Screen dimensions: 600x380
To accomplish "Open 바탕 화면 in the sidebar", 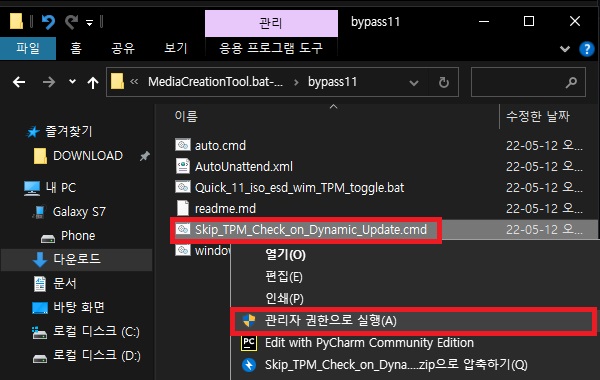I will point(78,307).
